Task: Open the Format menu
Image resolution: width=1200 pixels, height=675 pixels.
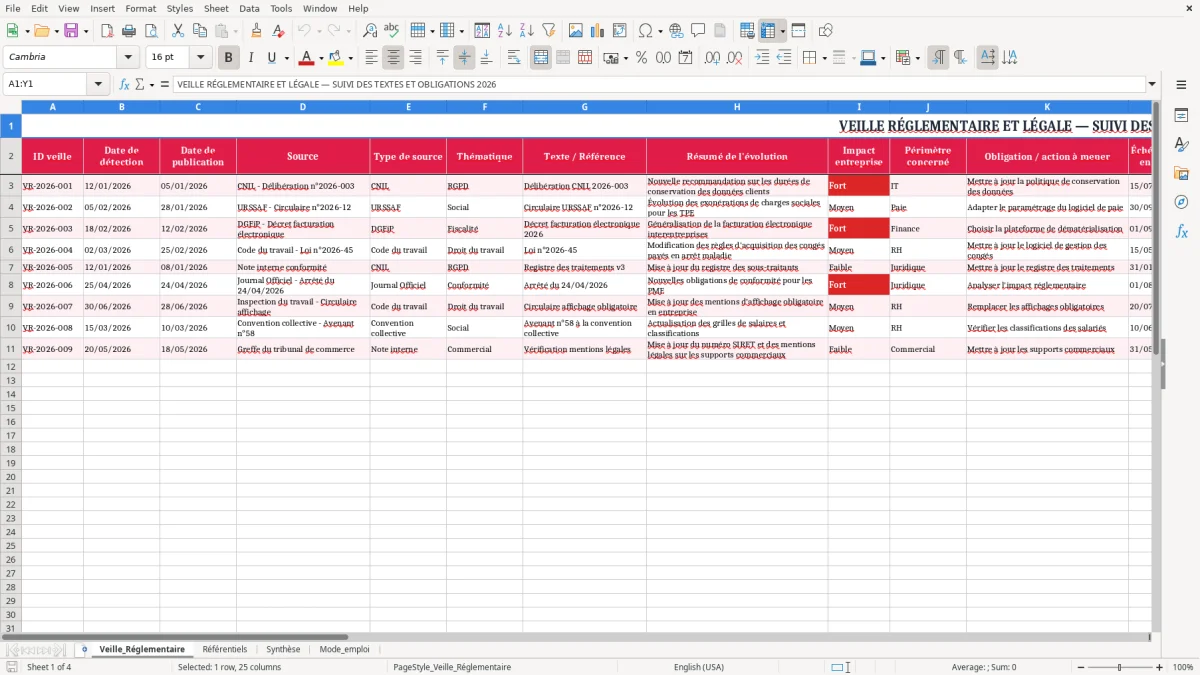Action: coord(141,8)
